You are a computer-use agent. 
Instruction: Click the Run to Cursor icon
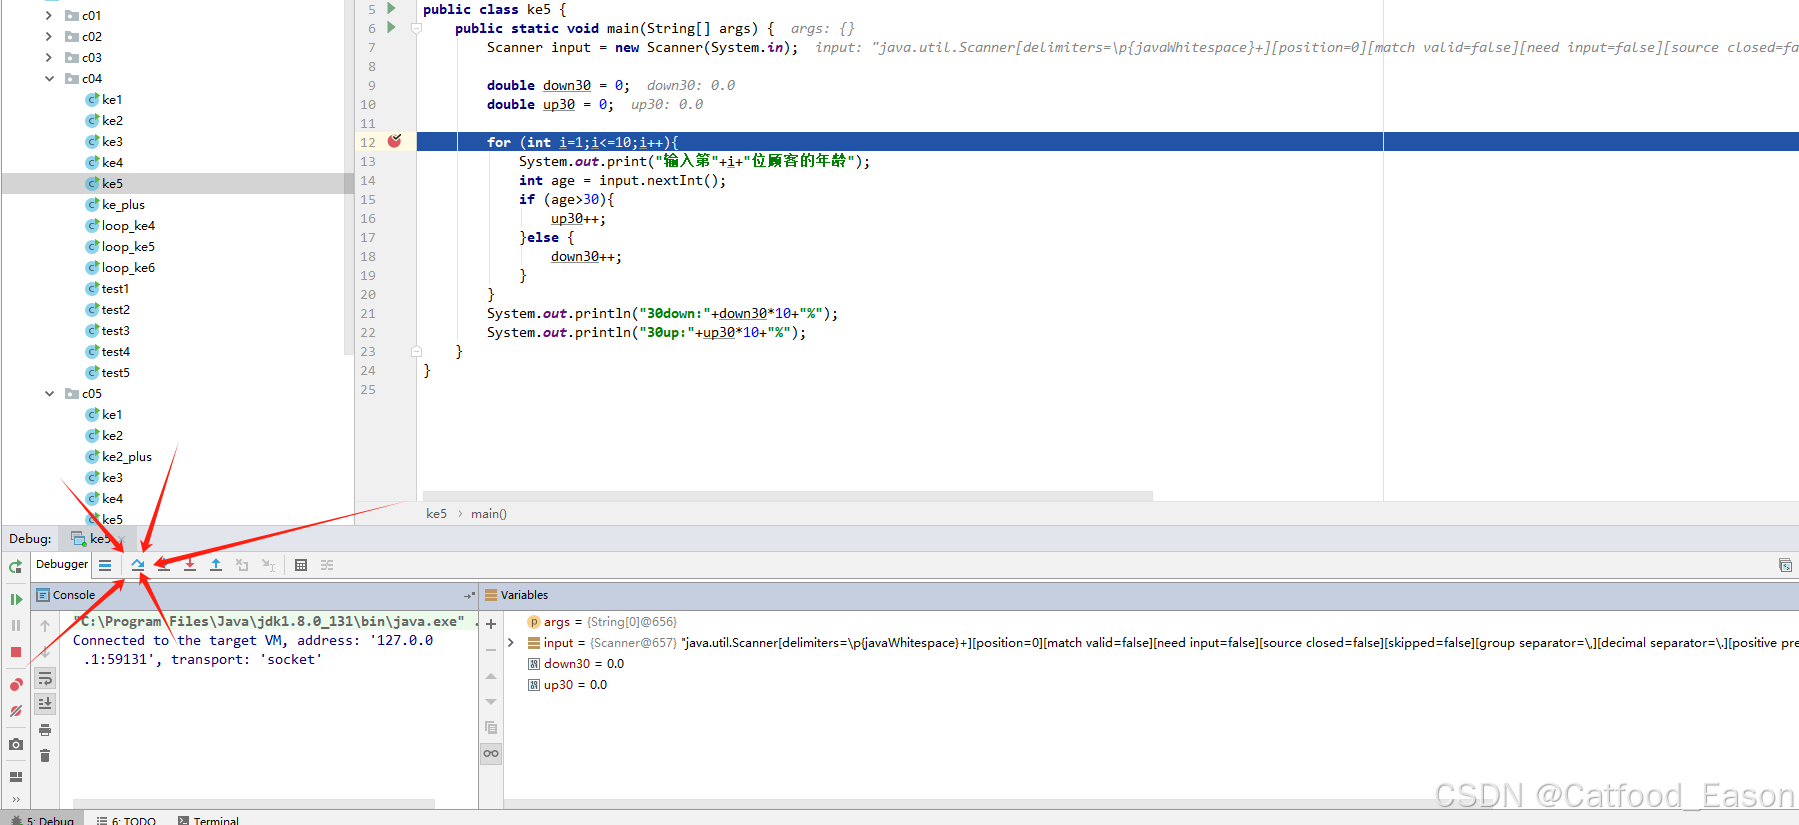268,565
